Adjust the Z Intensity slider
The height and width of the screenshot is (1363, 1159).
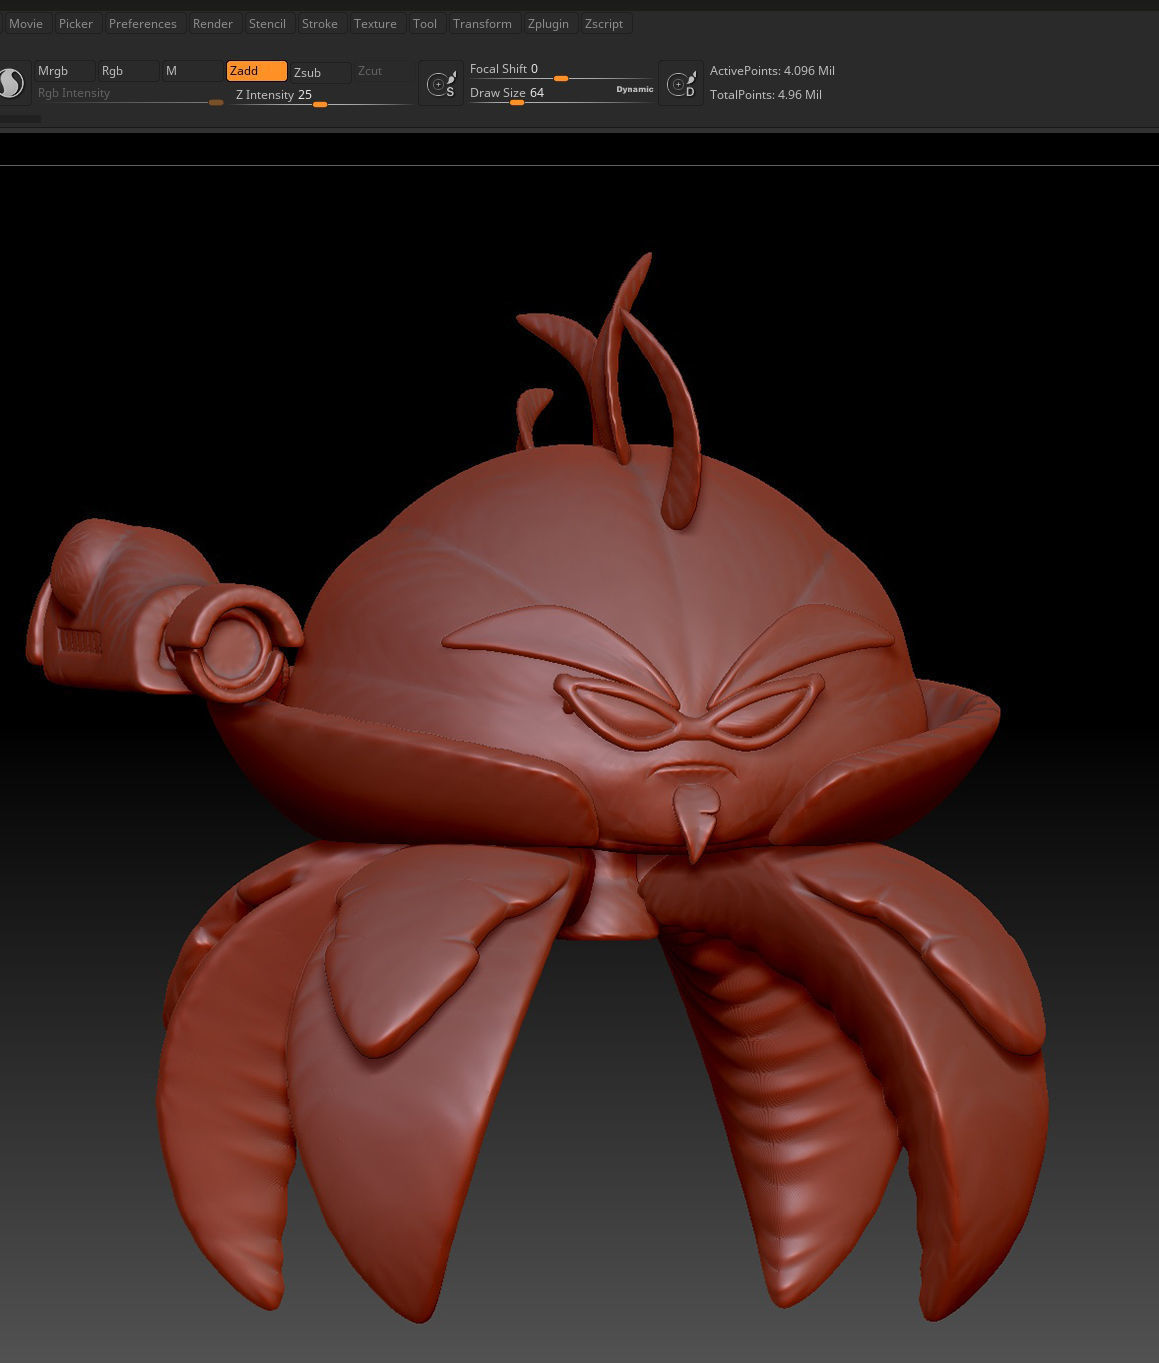pos(322,96)
